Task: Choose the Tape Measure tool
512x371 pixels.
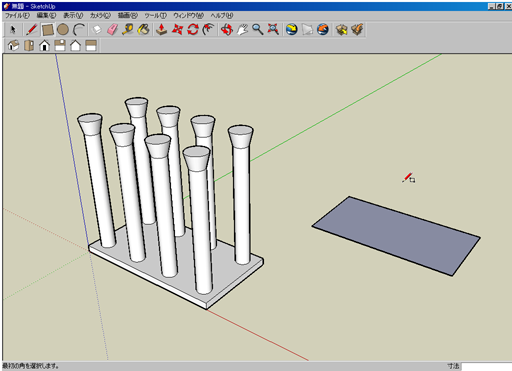Action: tap(128, 30)
